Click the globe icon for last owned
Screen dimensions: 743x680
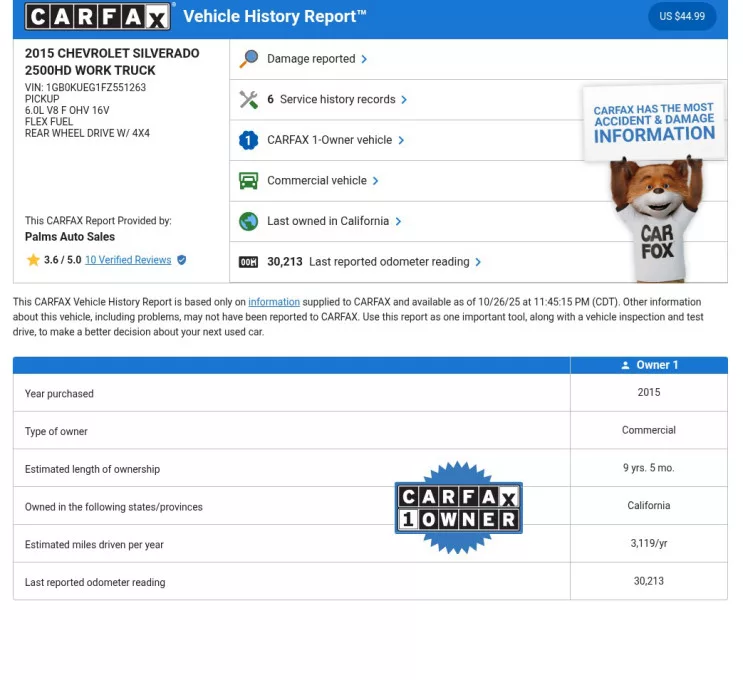[x=249, y=222]
